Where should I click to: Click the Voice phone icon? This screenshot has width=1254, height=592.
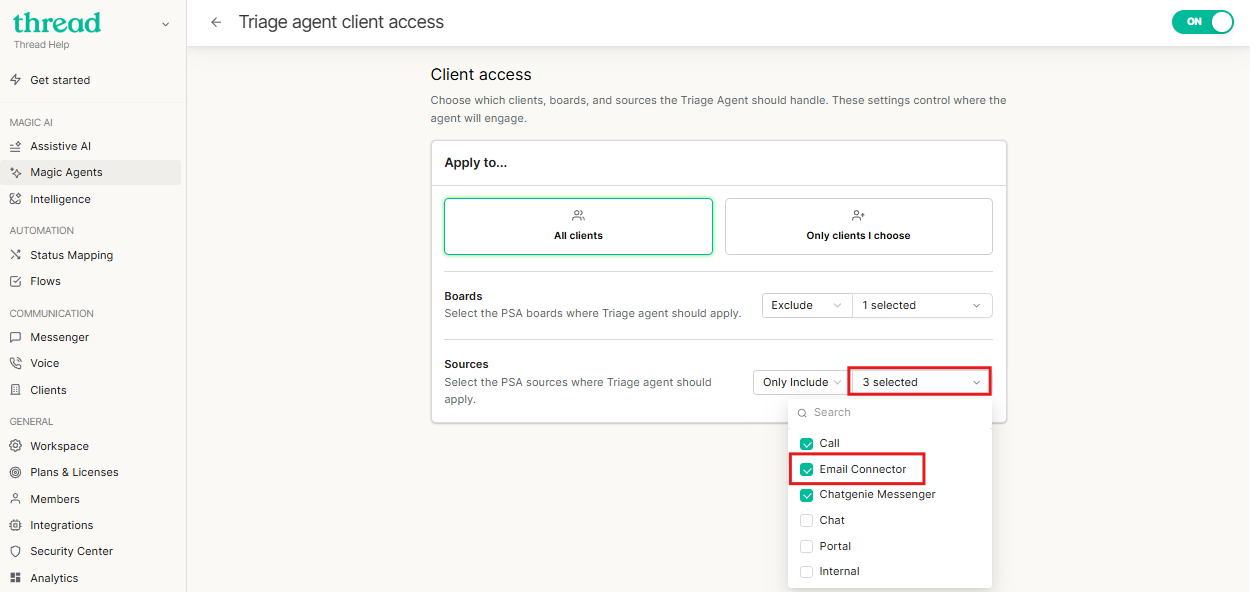tap(16, 363)
